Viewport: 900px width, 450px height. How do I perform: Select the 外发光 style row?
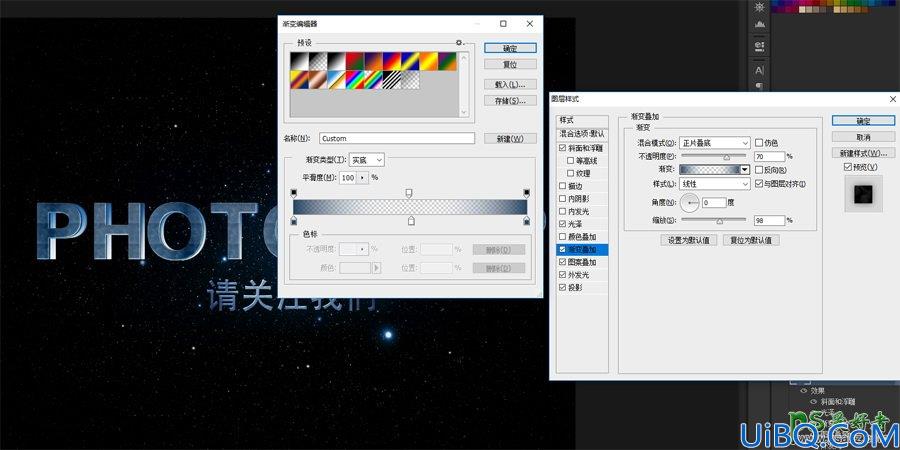coord(582,275)
